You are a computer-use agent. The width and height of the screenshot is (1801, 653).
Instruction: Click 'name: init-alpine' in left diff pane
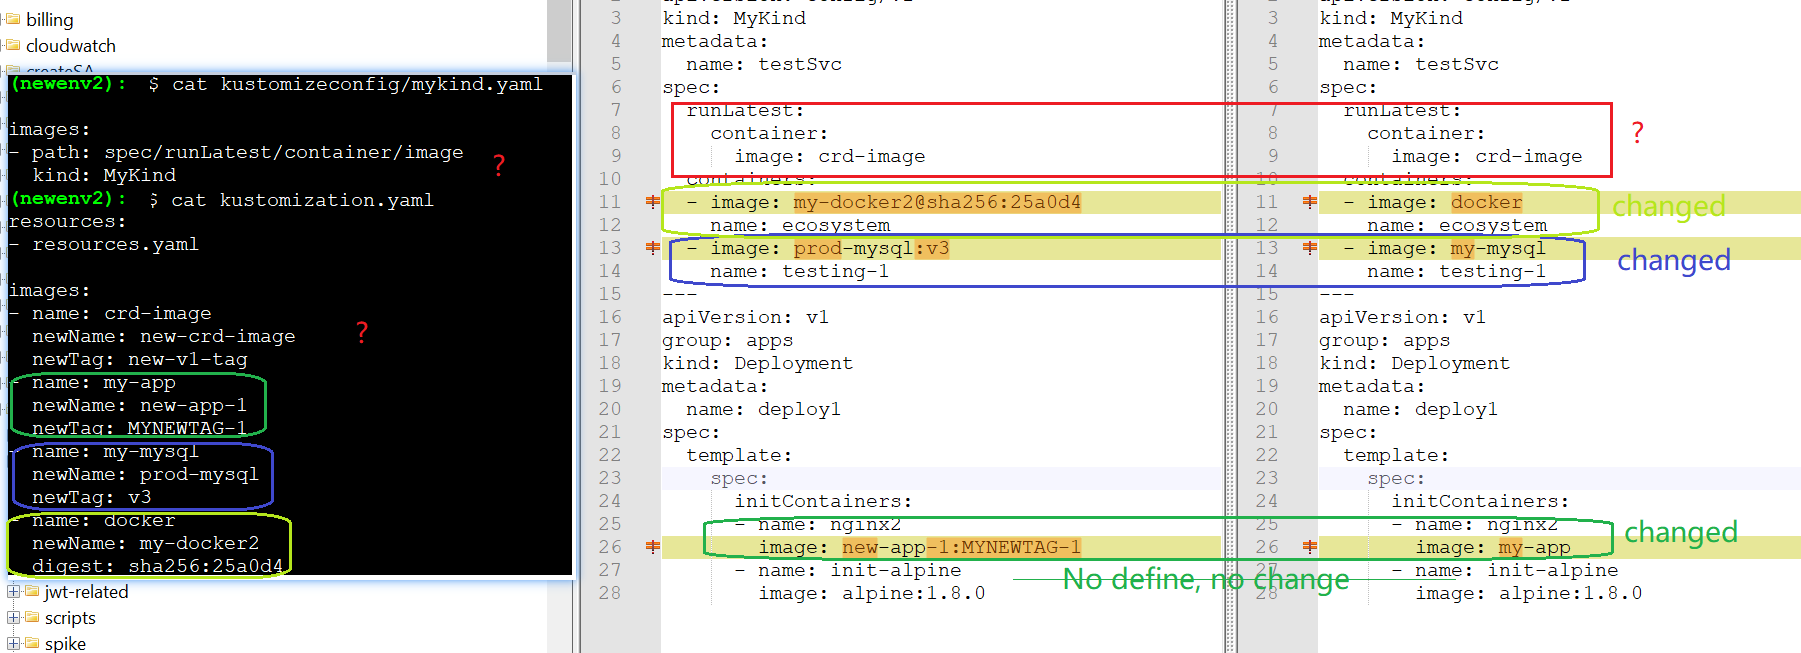860,570
